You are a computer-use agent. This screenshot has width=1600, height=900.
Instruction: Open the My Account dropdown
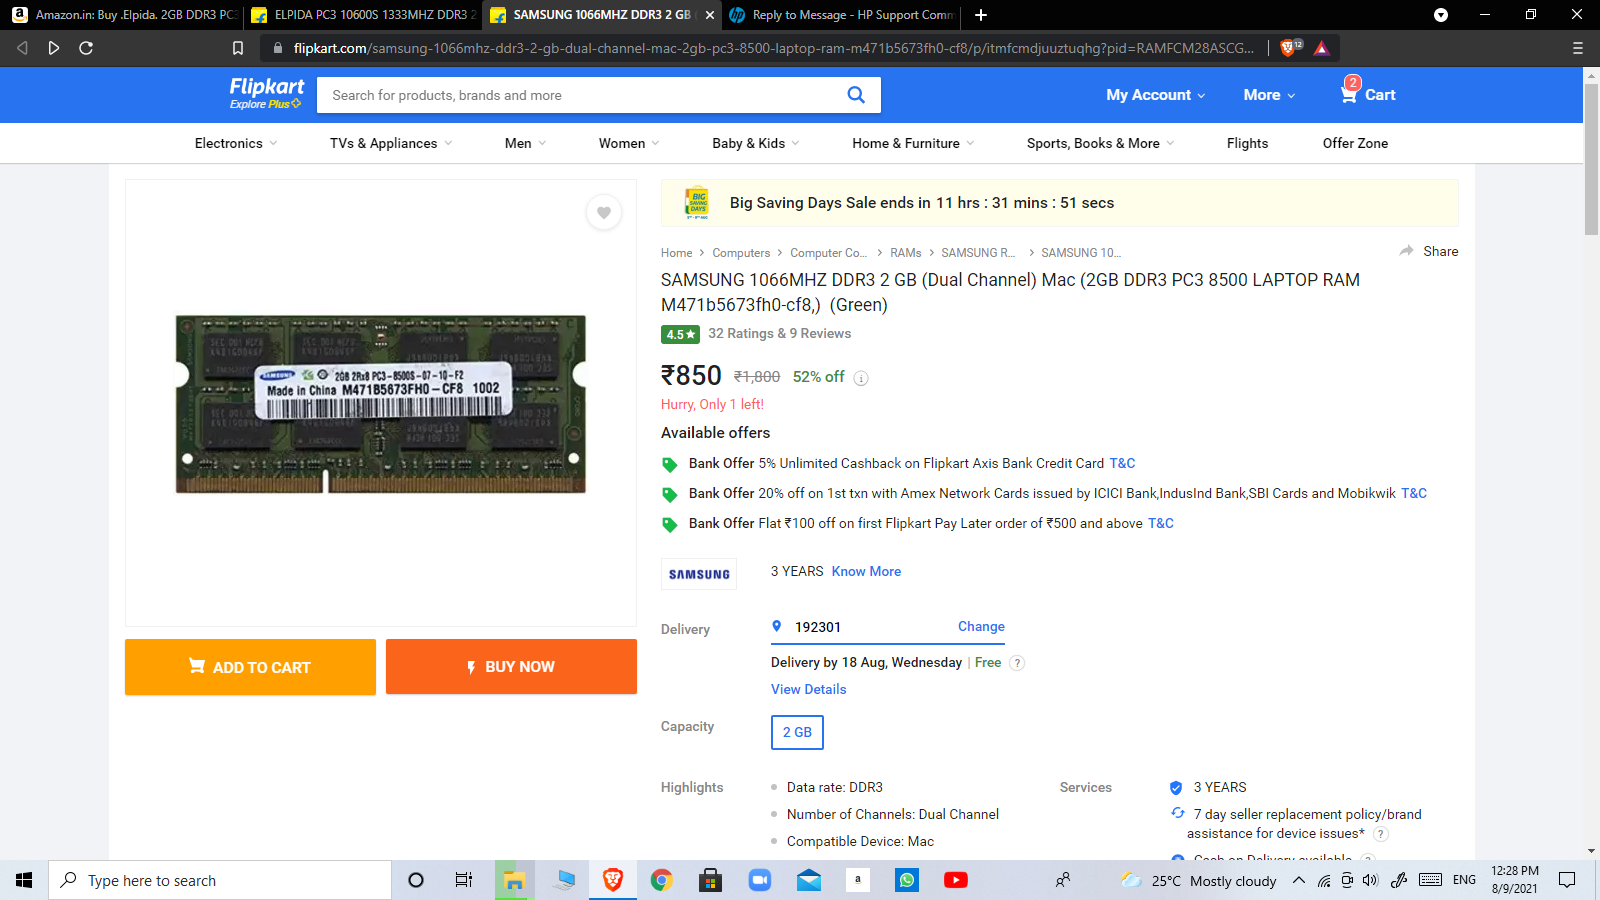(1153, 94)
